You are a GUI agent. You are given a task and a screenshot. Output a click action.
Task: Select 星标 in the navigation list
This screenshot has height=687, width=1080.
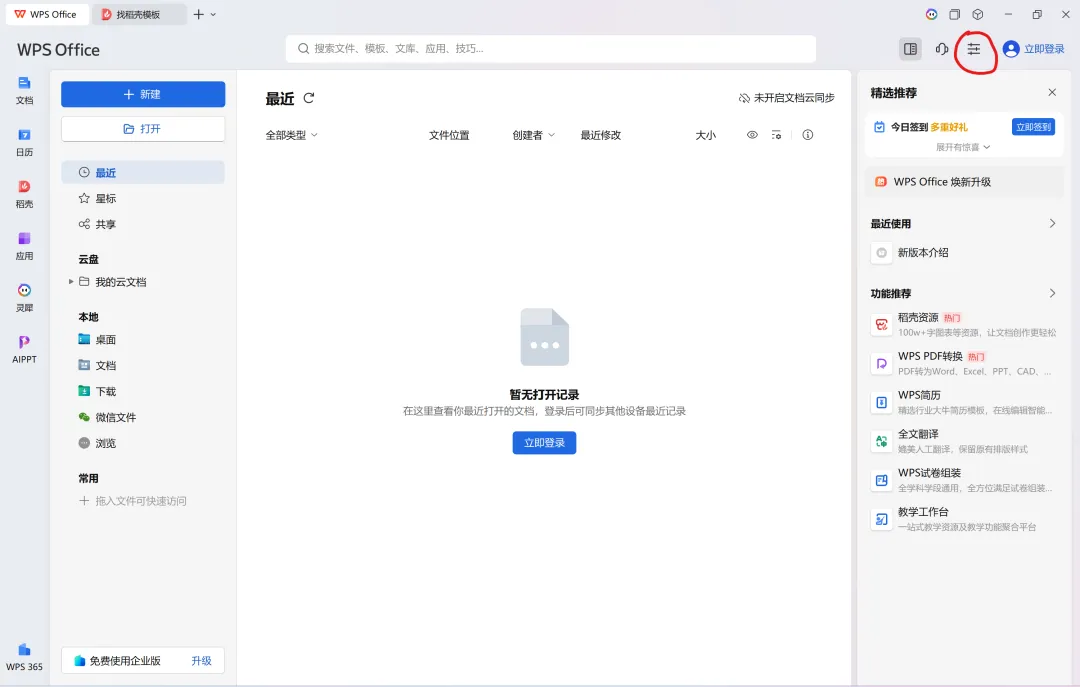[x=143, y=198]
